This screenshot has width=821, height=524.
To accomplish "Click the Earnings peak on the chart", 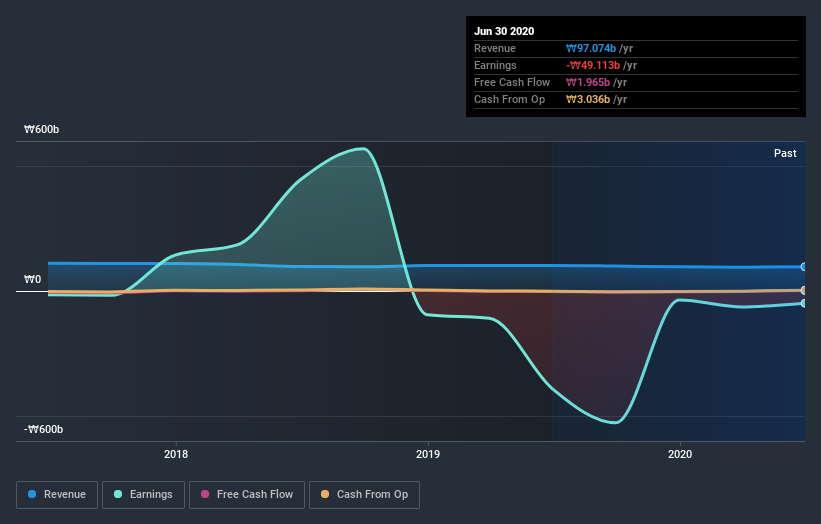I will (363, 149).
